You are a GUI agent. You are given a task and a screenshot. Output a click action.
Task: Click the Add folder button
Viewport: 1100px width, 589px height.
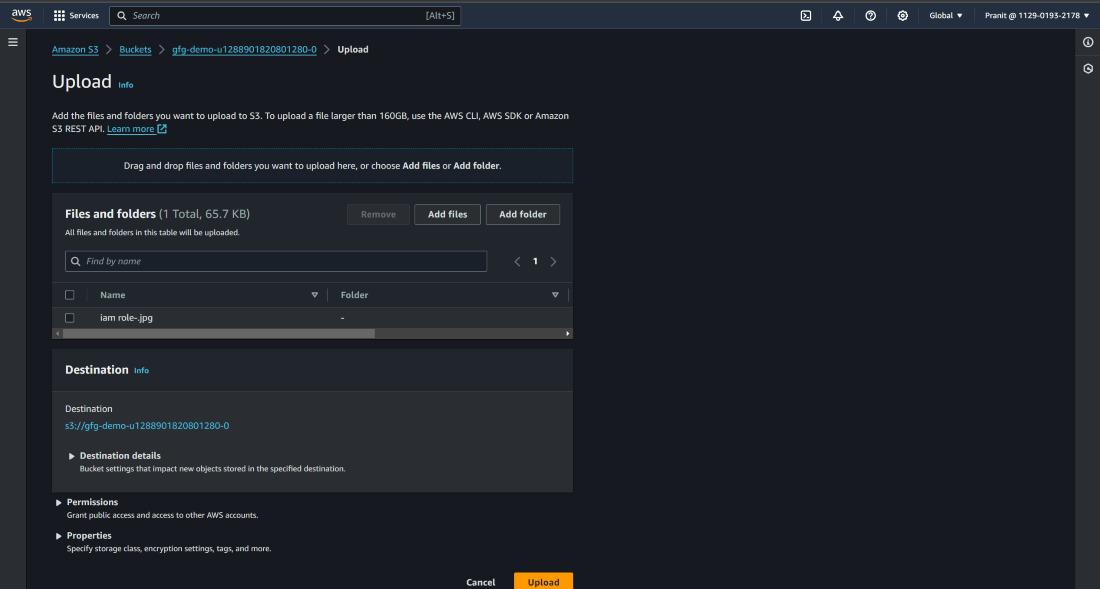point(523,215)
